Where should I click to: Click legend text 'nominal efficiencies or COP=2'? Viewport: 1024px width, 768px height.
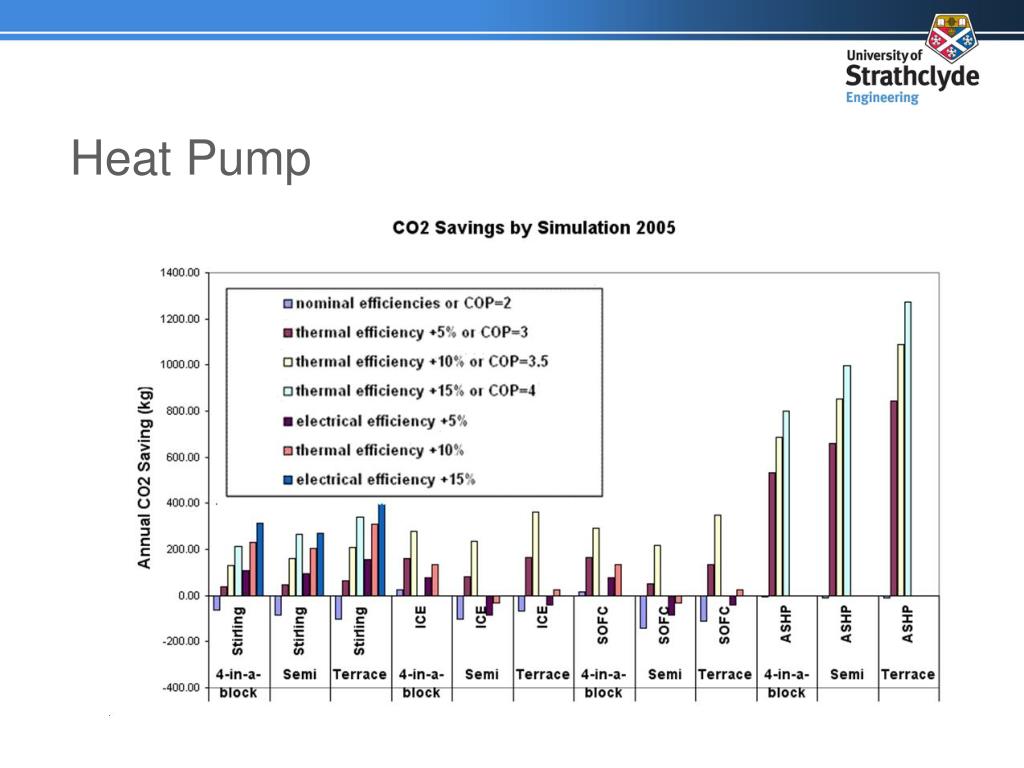point(404,304)
